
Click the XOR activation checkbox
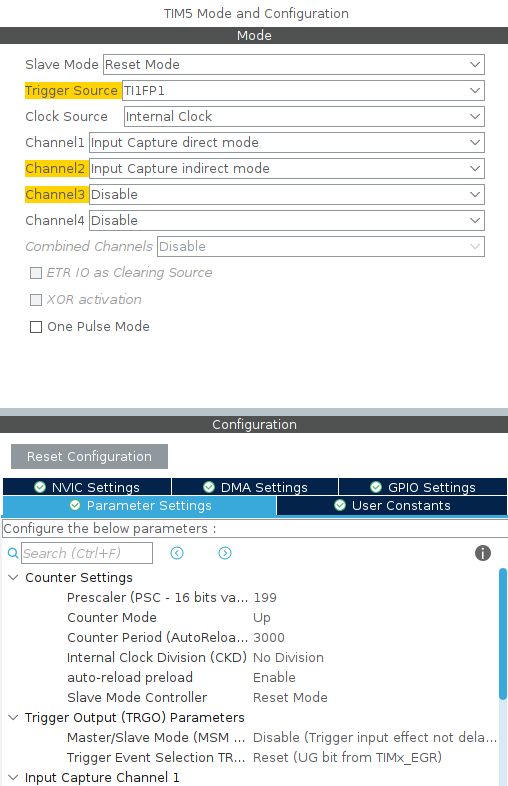click(36, 300)
